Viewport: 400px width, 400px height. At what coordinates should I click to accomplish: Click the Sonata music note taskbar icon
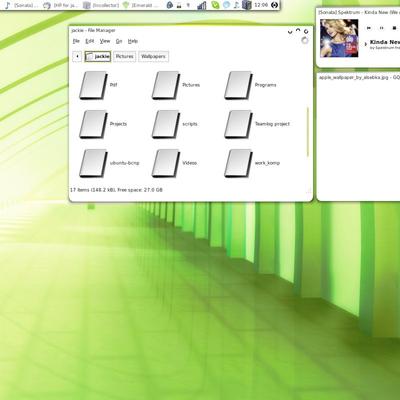[7, 5]
